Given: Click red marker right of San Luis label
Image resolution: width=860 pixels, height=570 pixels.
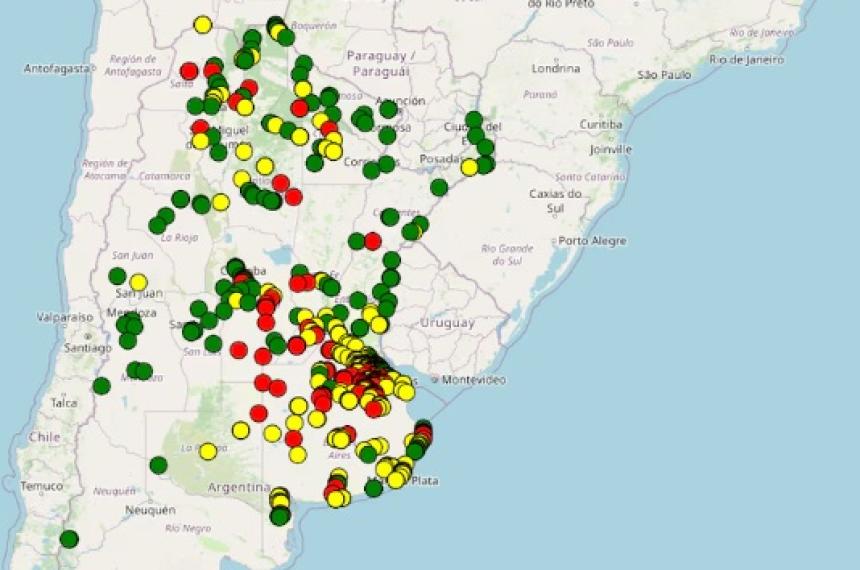Looking at the screenshot, I should click(239, 349).
